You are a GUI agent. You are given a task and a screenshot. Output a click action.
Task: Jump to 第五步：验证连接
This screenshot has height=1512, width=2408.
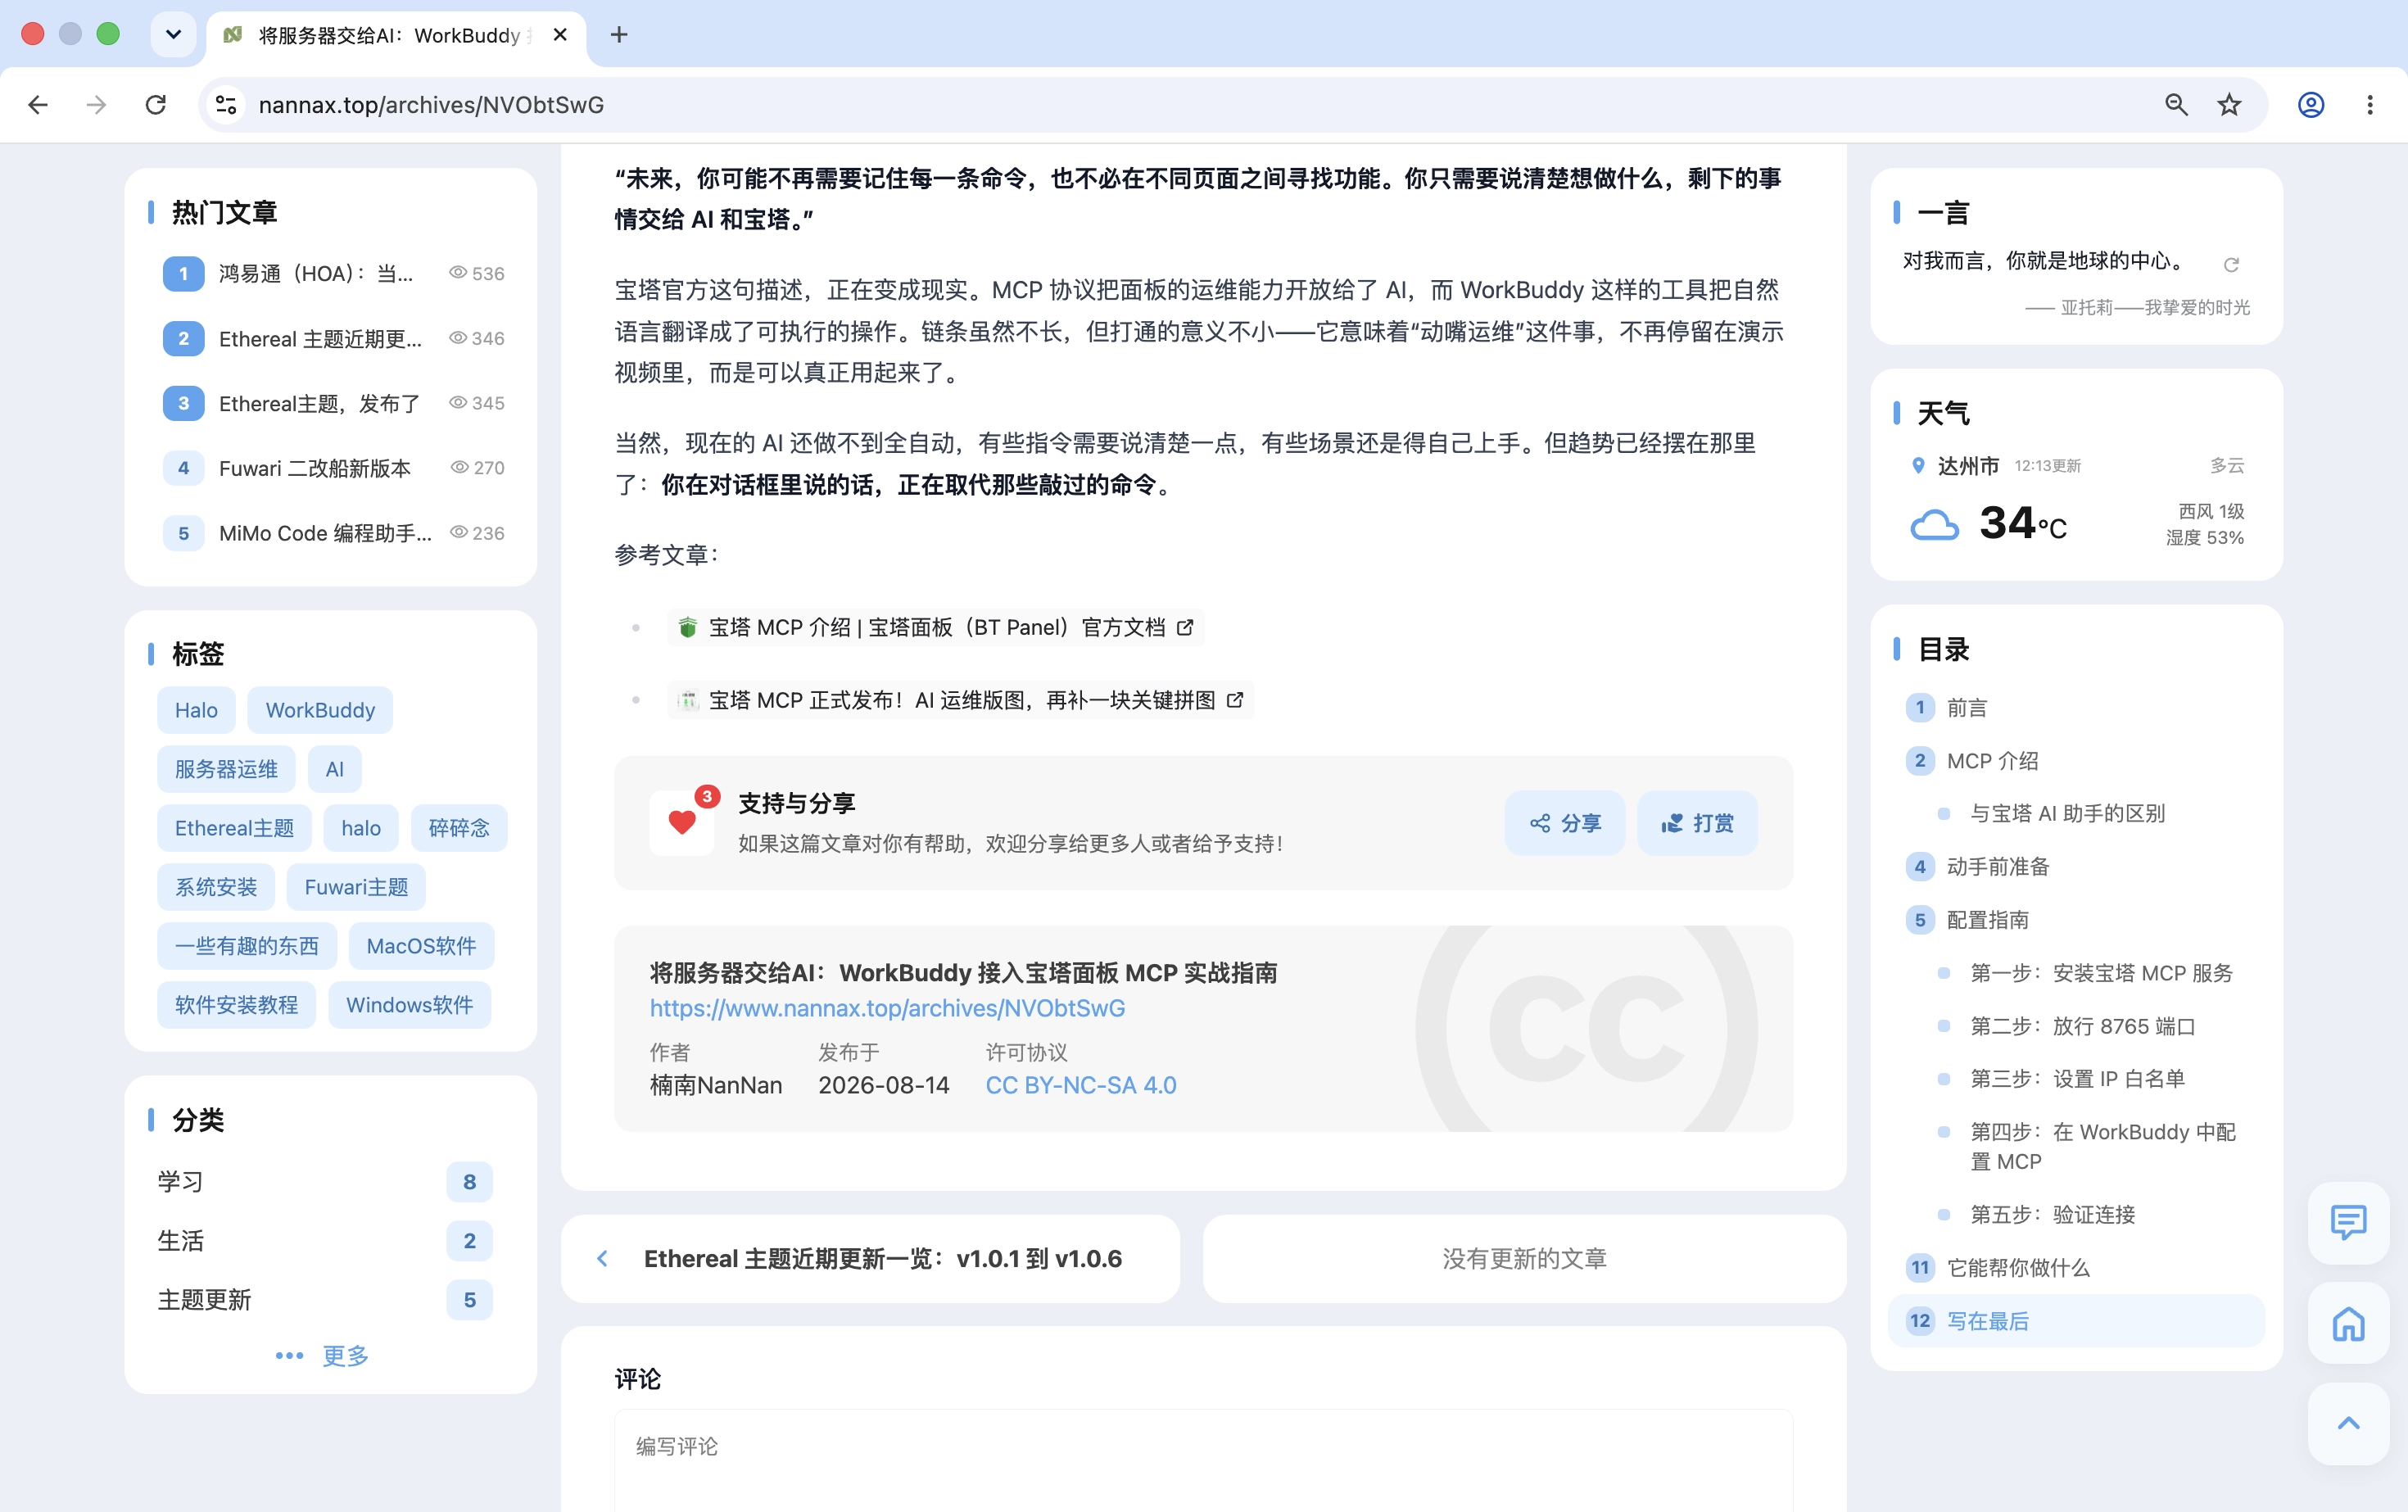tap(2076, 1215)
